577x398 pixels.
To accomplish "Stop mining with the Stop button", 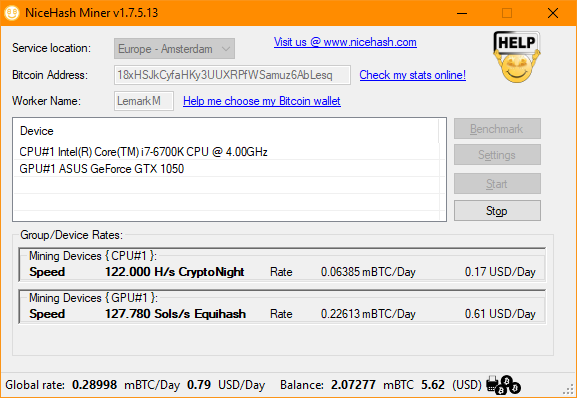I will click(x=497, y=211).
